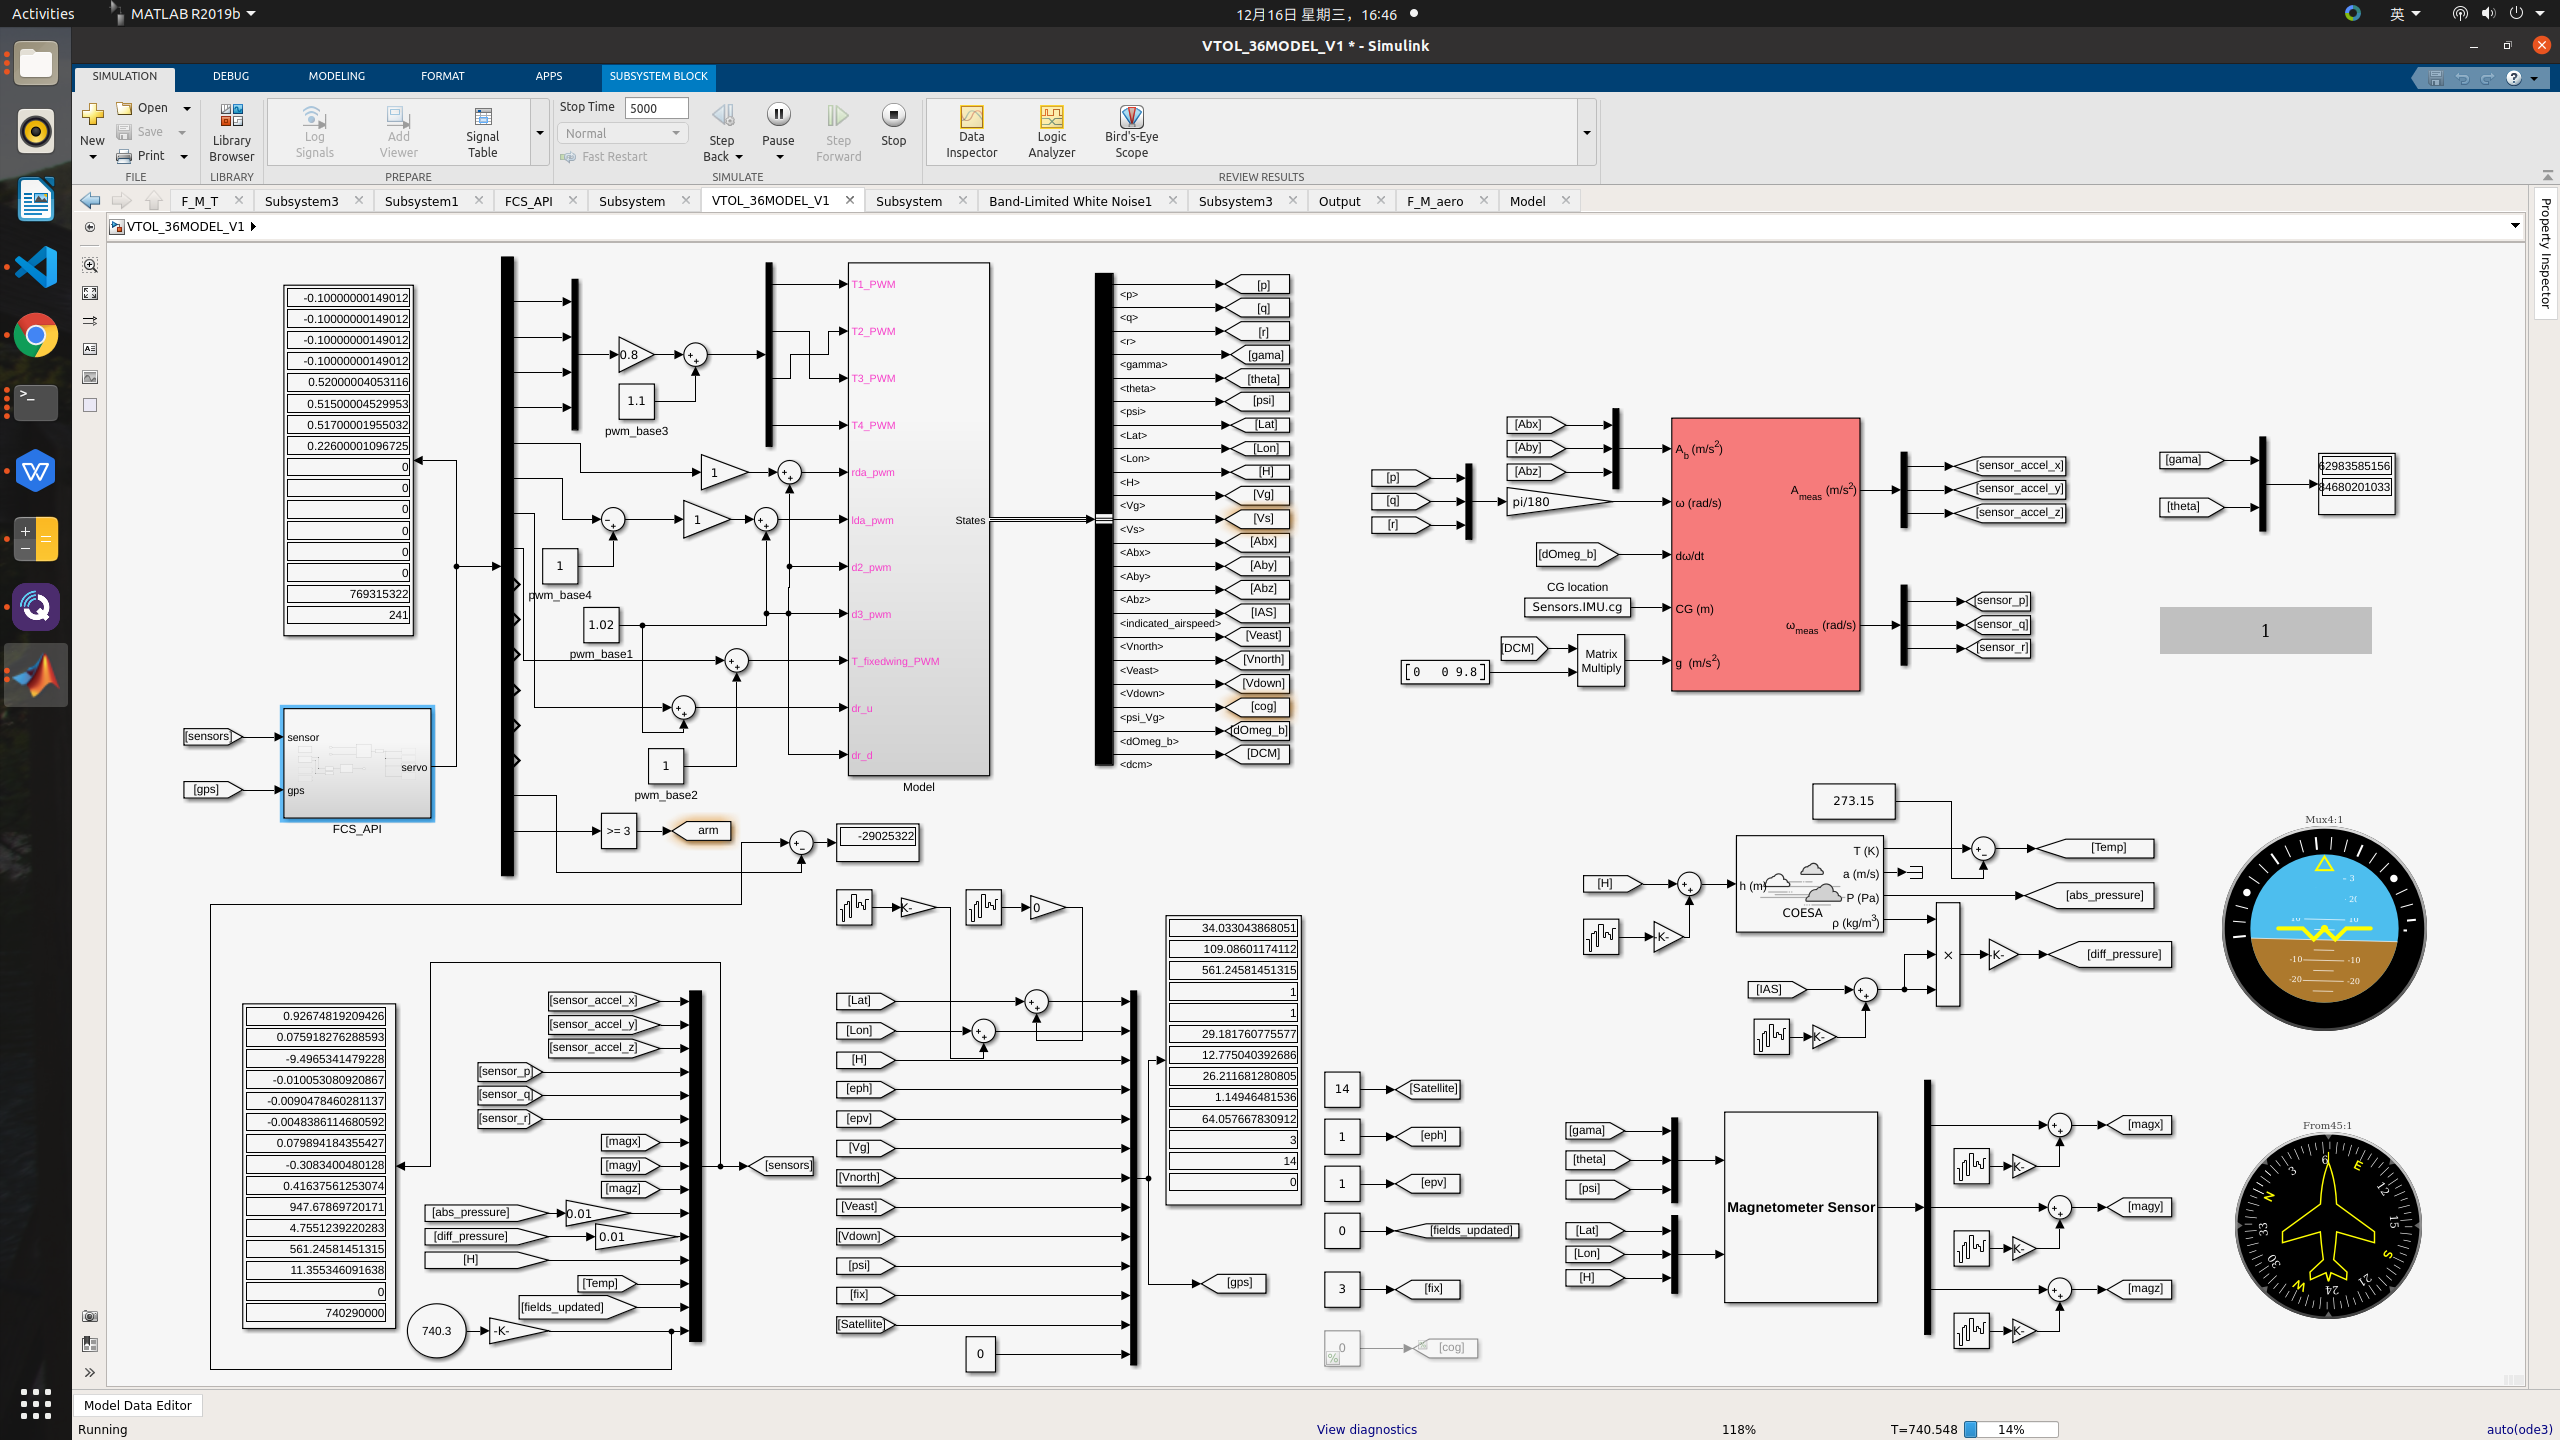The width and height of the screenshot is (2560, 1440).
Task: Select the Area box palette tool
Action: [90, 405]
